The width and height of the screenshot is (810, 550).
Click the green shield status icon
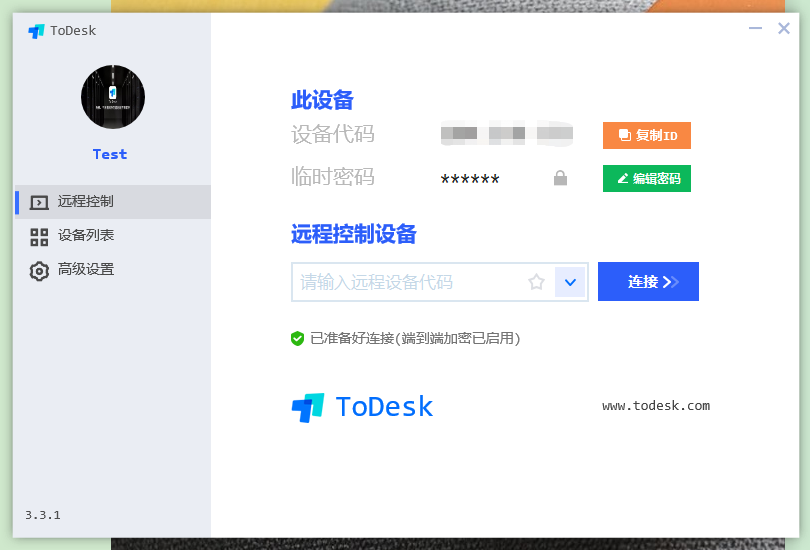coord(297,339)
